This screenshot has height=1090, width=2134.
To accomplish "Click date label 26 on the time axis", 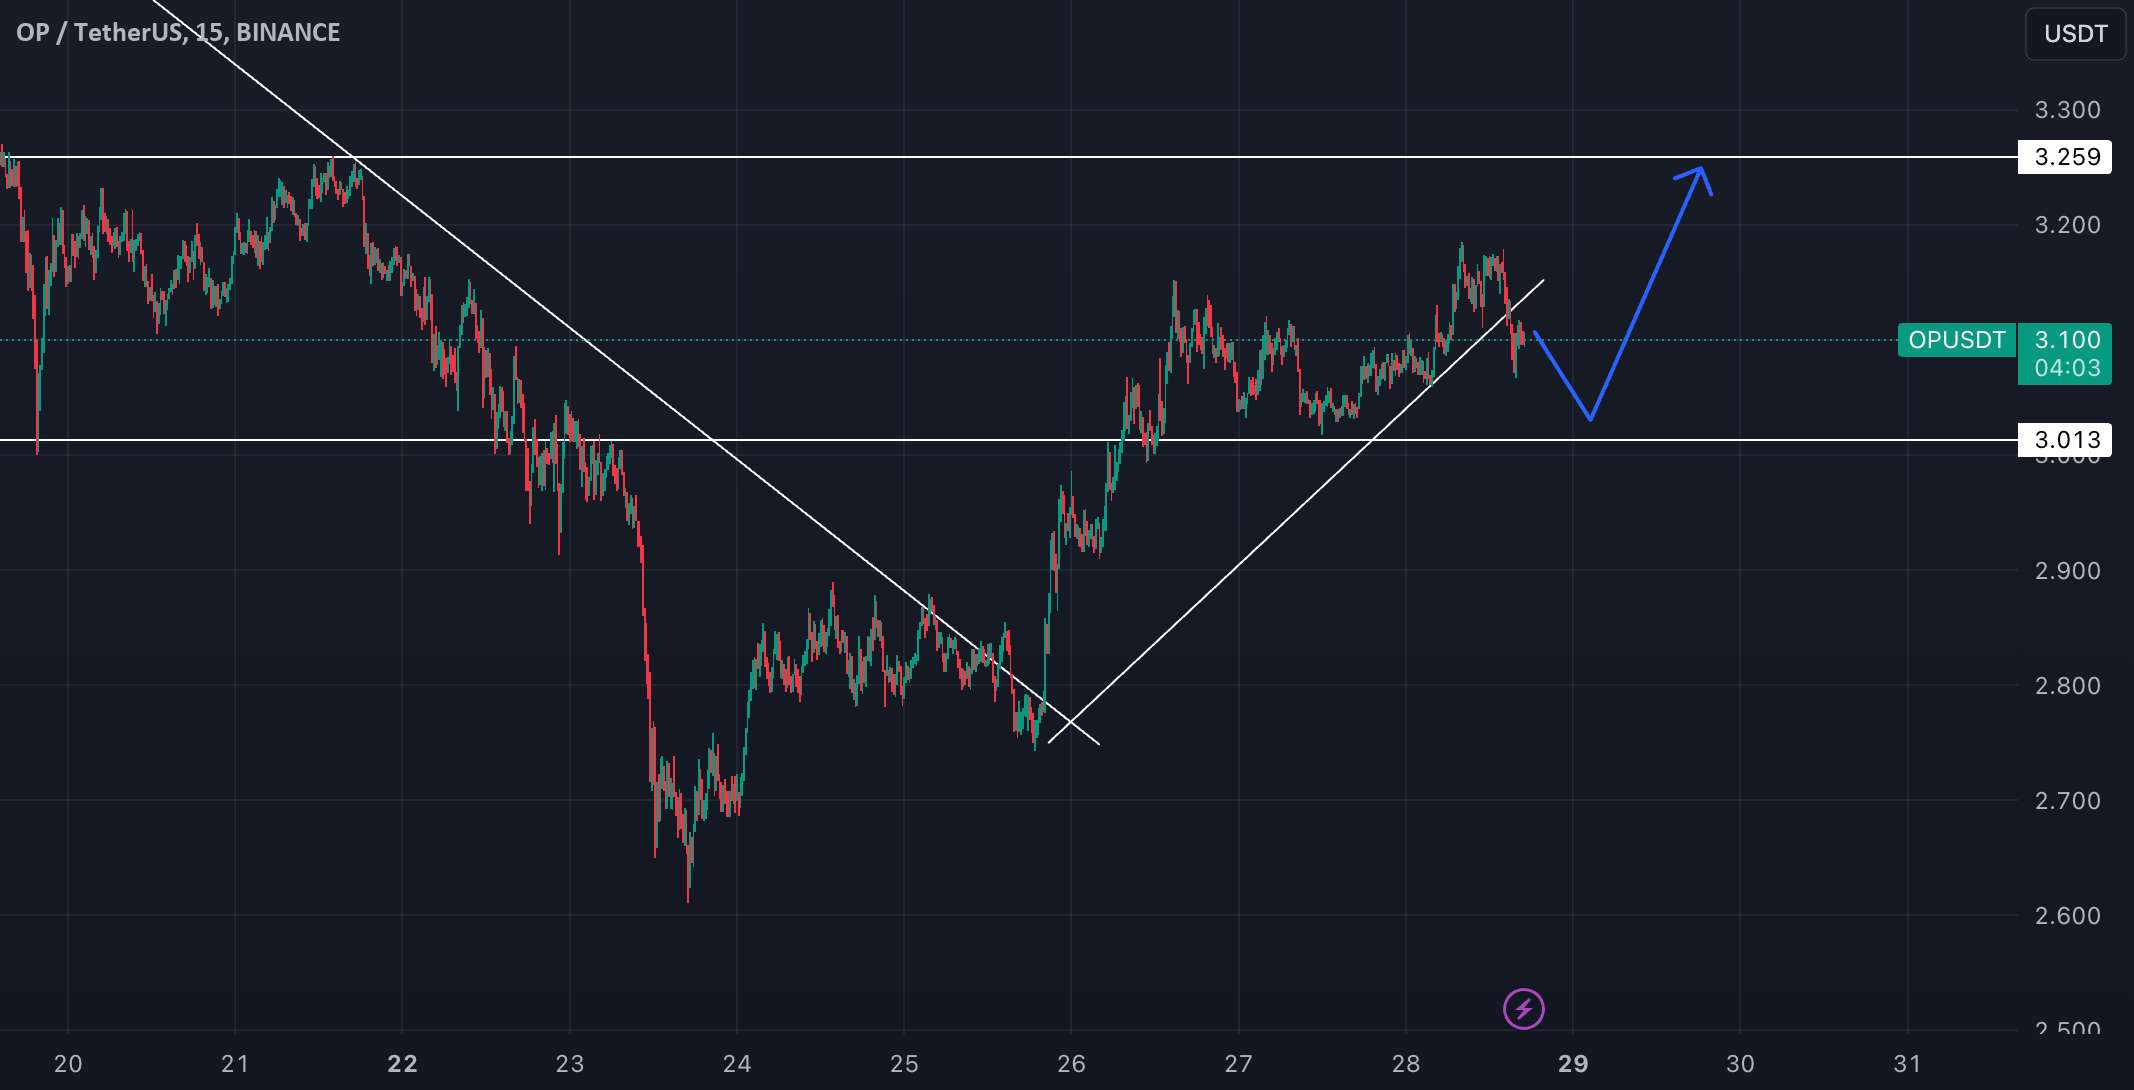I will pos(1071,1064).
